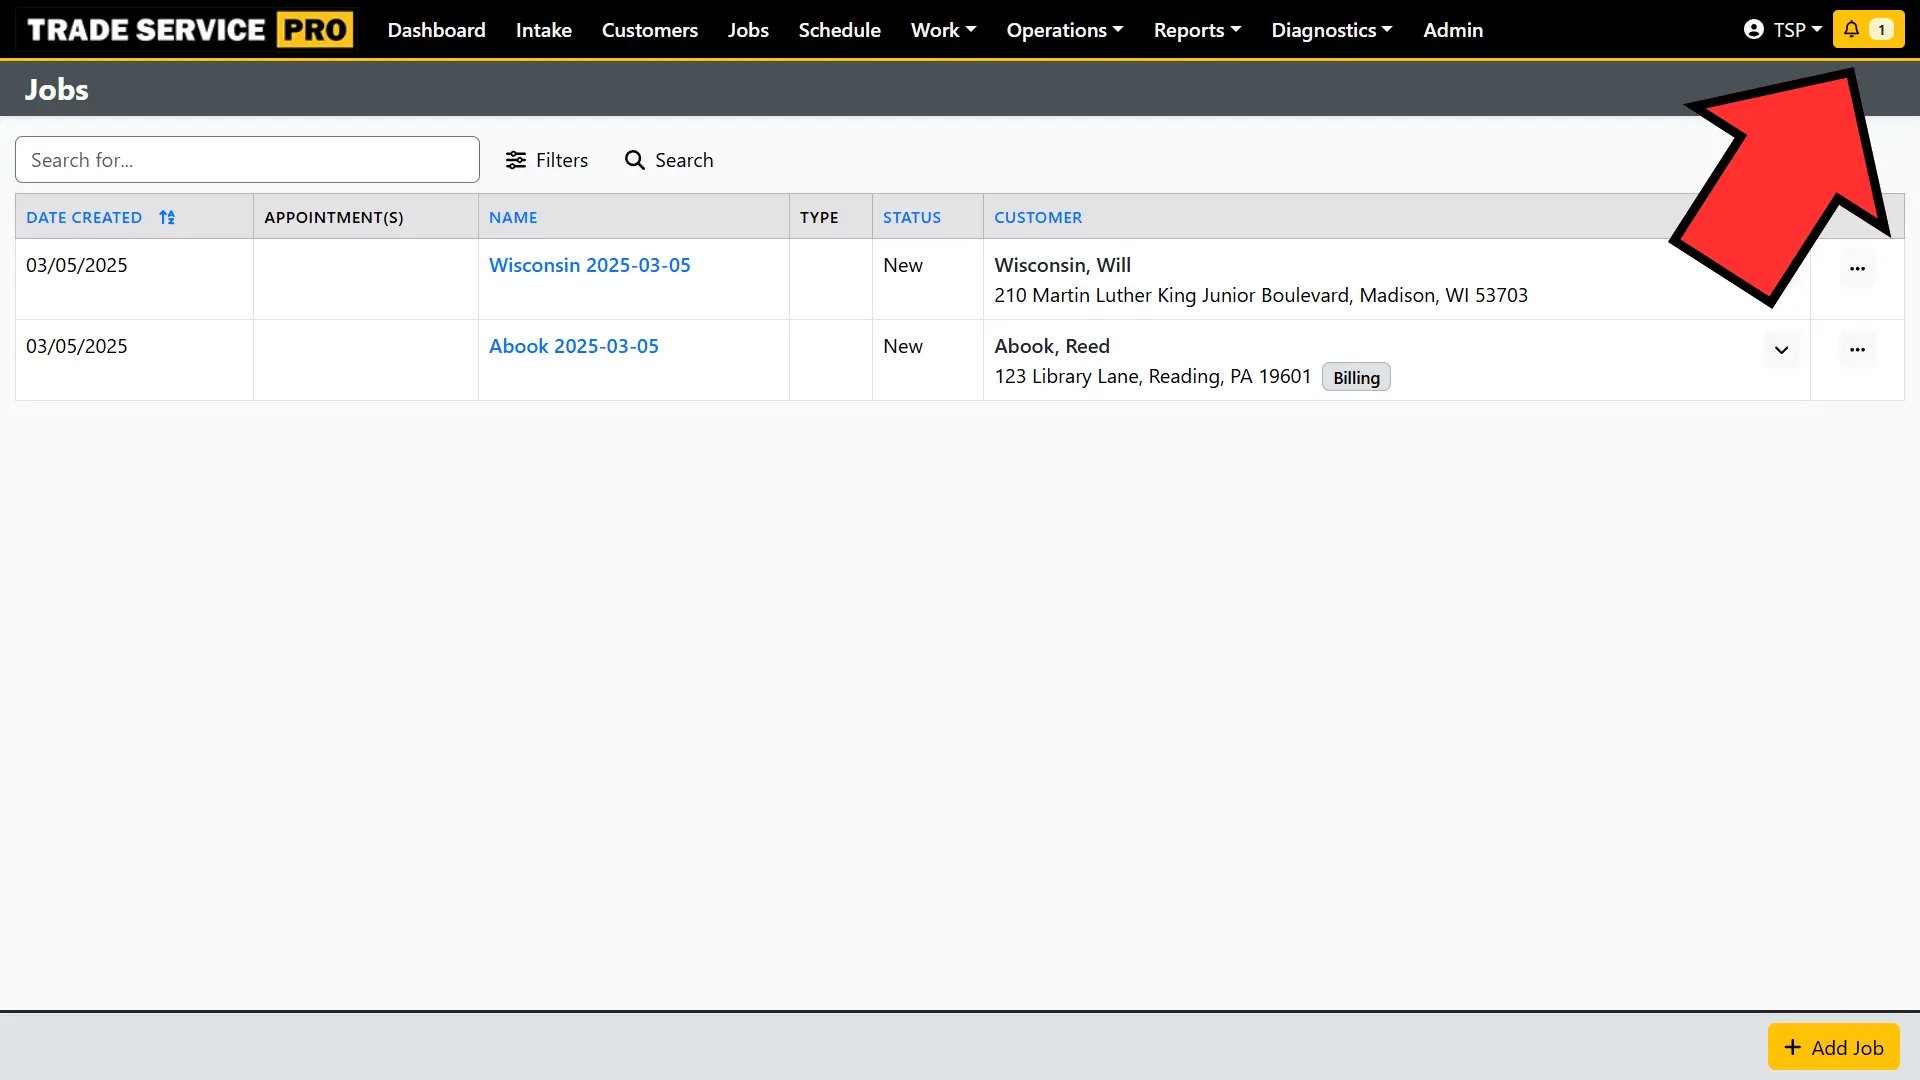Go to the Dashboard page
Screen dimensions: 1920x1080
tap(436, 30)
